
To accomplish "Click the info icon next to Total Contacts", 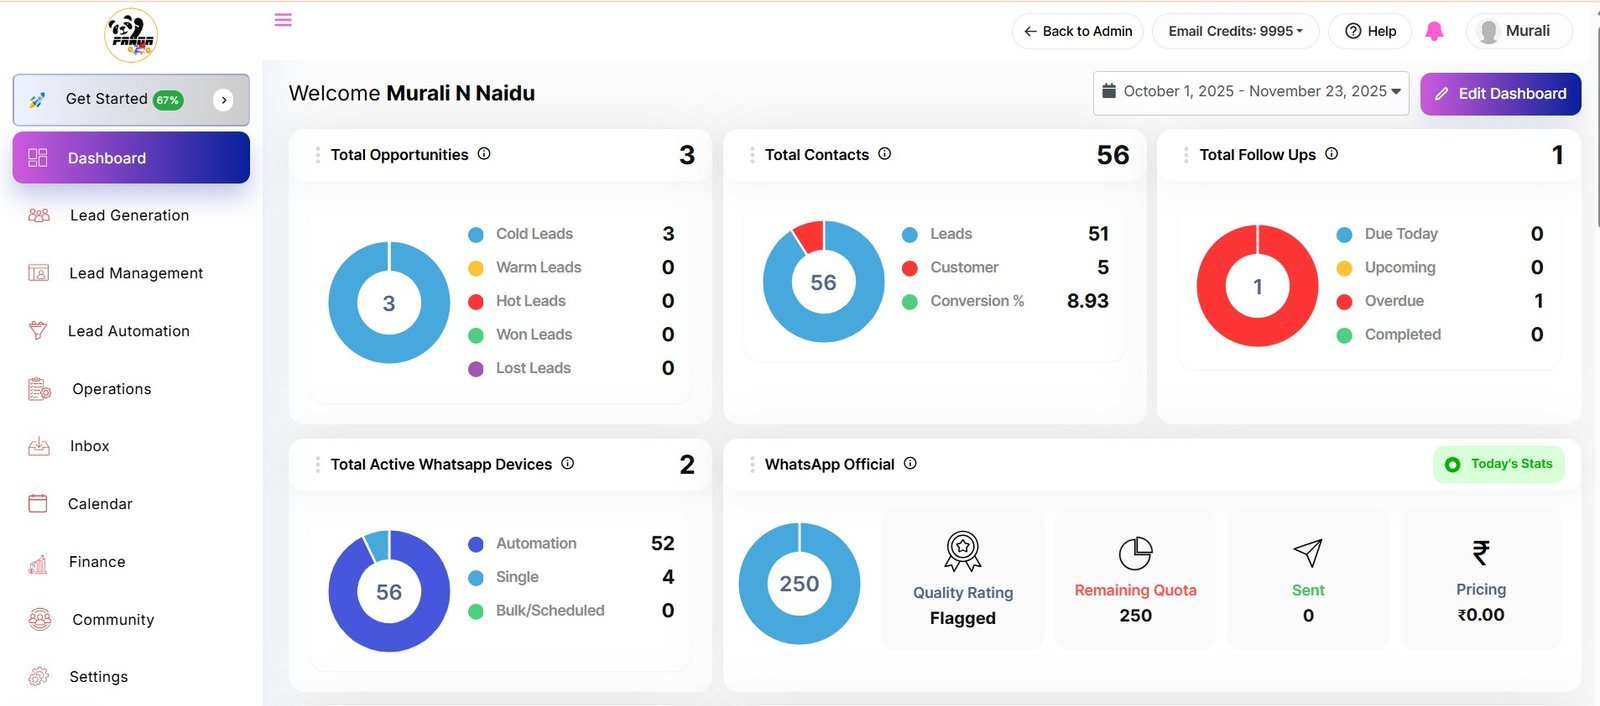I will (x=885, y=154).
